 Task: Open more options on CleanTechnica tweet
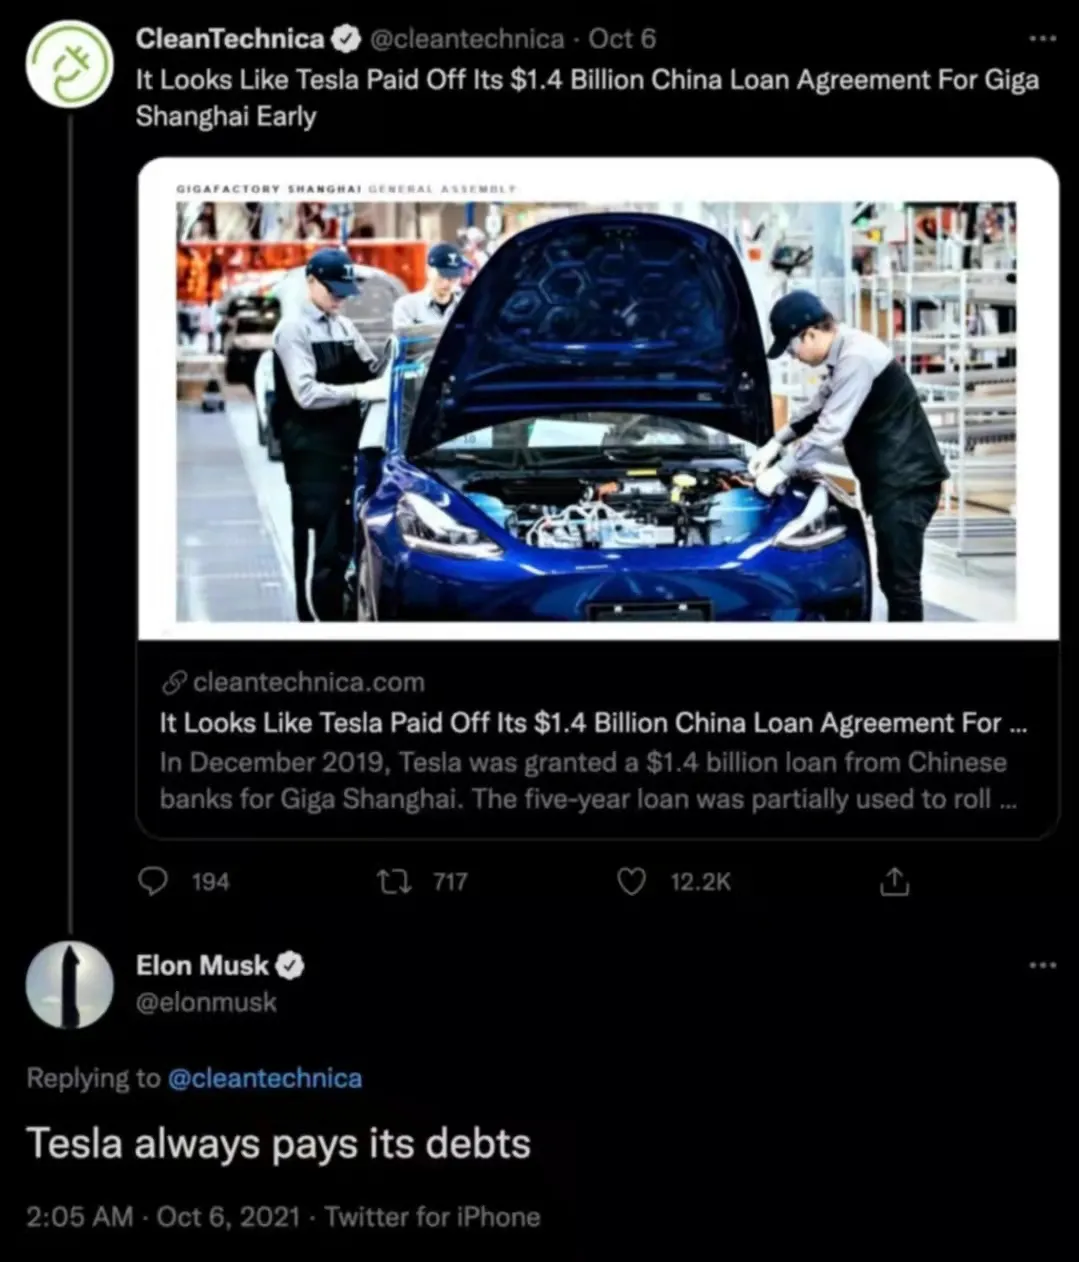tap(1042, 39)
